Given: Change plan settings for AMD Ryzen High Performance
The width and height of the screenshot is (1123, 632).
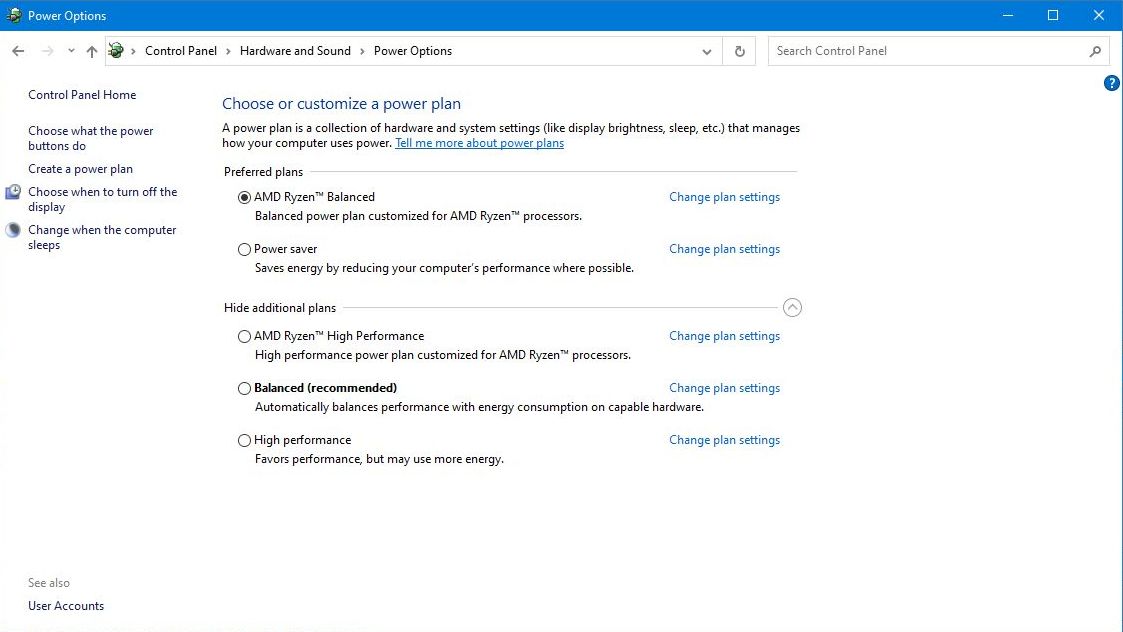Looking at the screenshot, I should [724, 336].
